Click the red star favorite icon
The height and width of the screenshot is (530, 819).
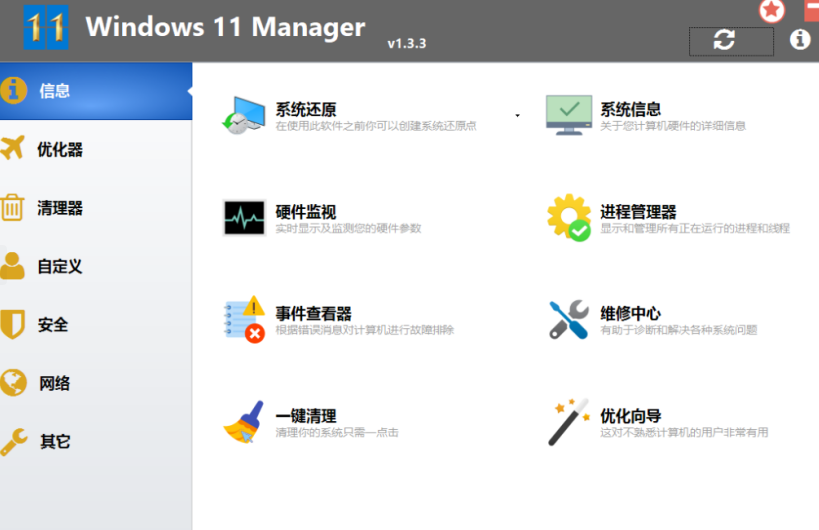(x=771, y=10)
